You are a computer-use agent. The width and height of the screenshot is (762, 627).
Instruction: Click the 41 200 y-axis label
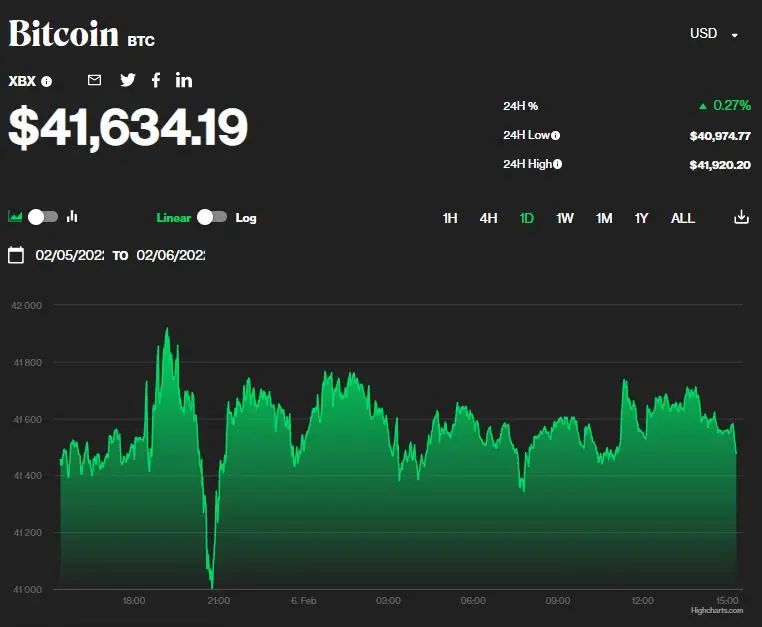28,533
